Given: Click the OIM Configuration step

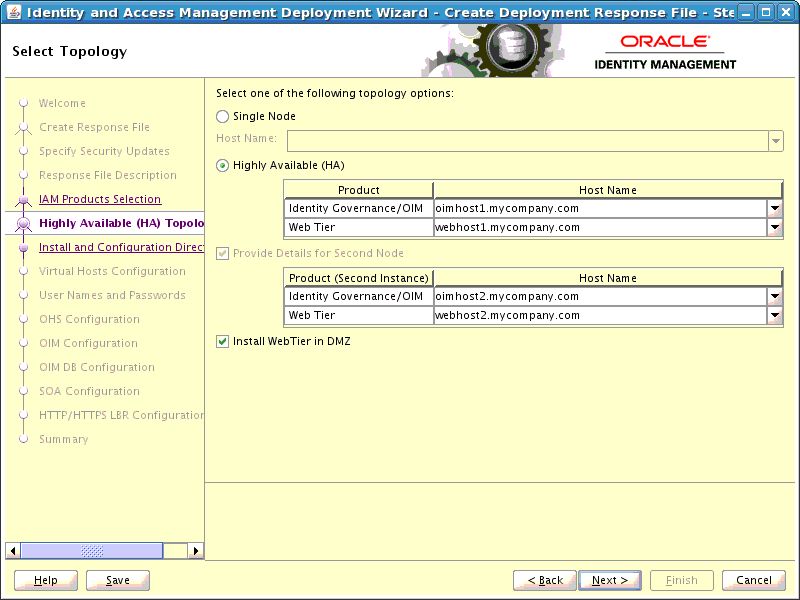Looking at the screenshot, I should click(88, 343).
